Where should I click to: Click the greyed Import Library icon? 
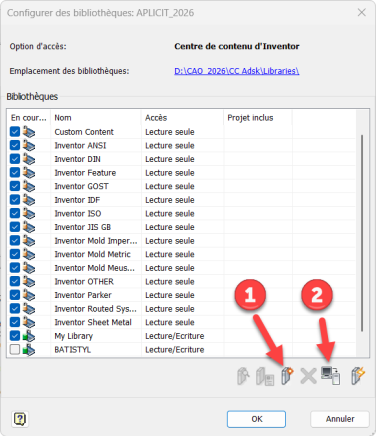[x=243, y=376]
